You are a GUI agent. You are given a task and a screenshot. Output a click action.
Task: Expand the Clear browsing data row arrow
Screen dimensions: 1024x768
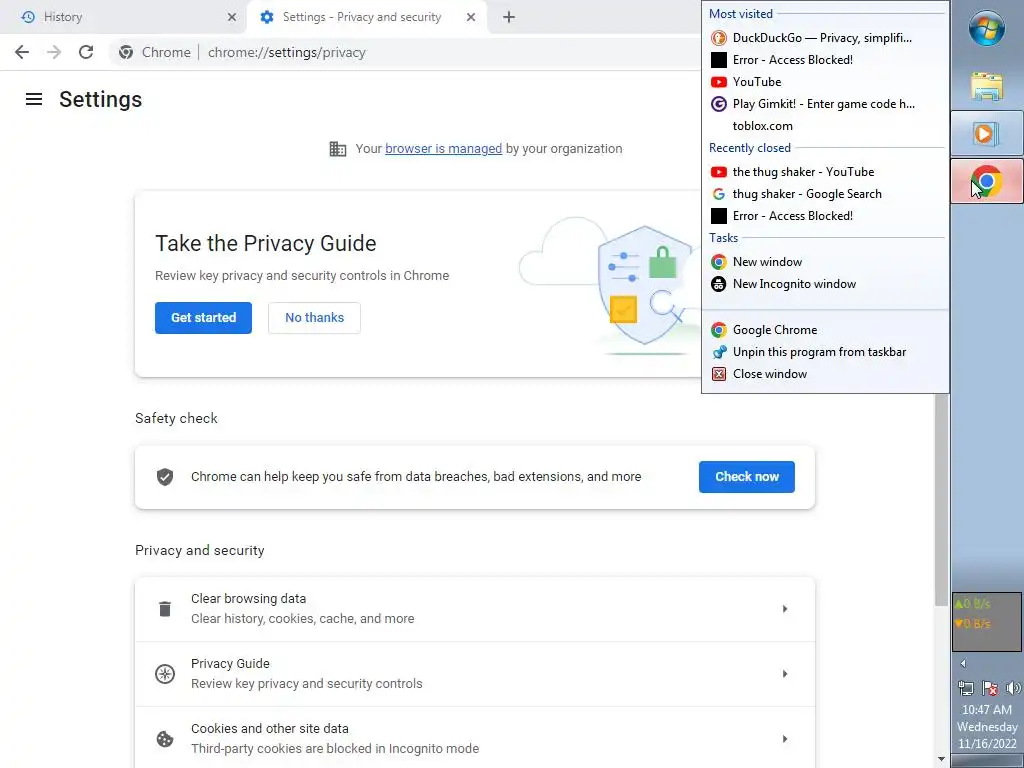point(784,609)
